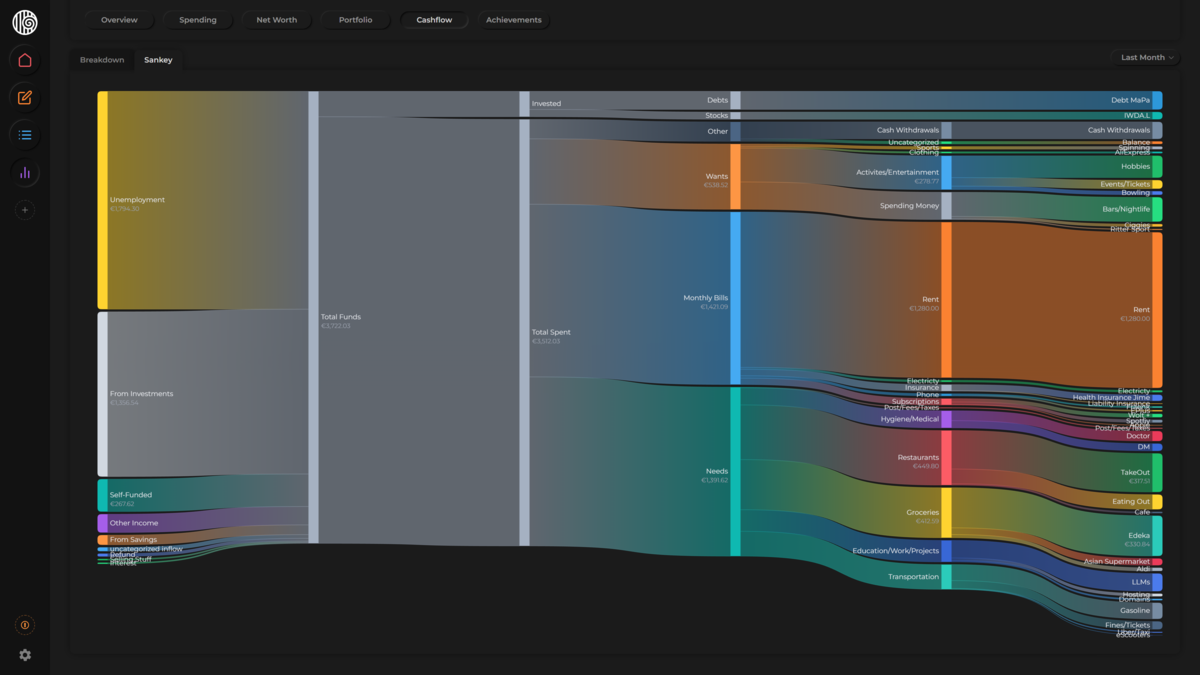Open the Portfolio tab
This screenshot has height=675, width=1200.
[x=355, y=20]
